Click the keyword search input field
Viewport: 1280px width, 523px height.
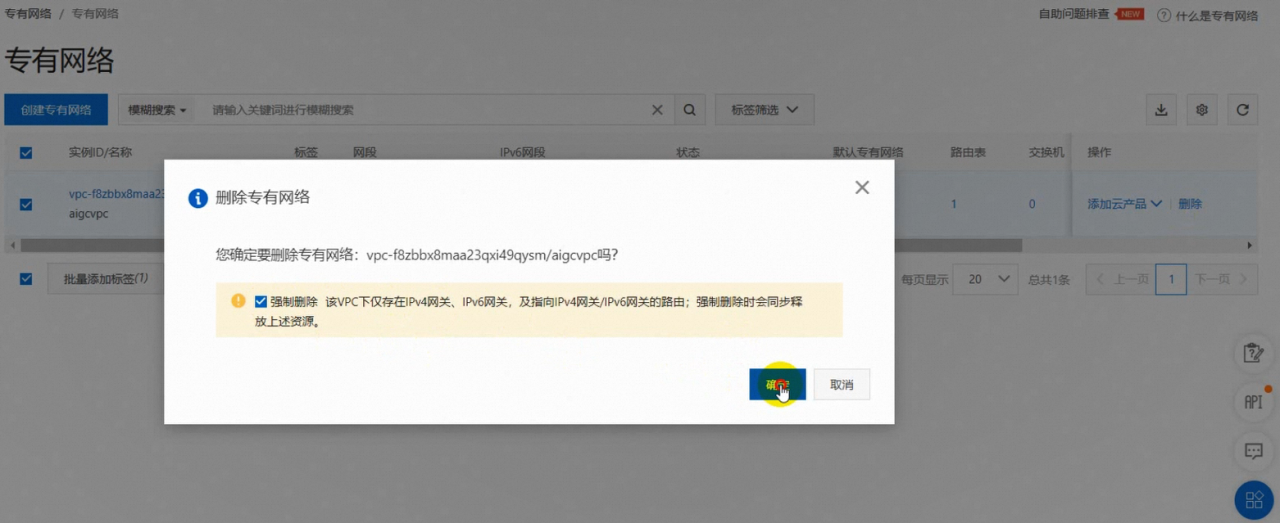click(425, 110)
